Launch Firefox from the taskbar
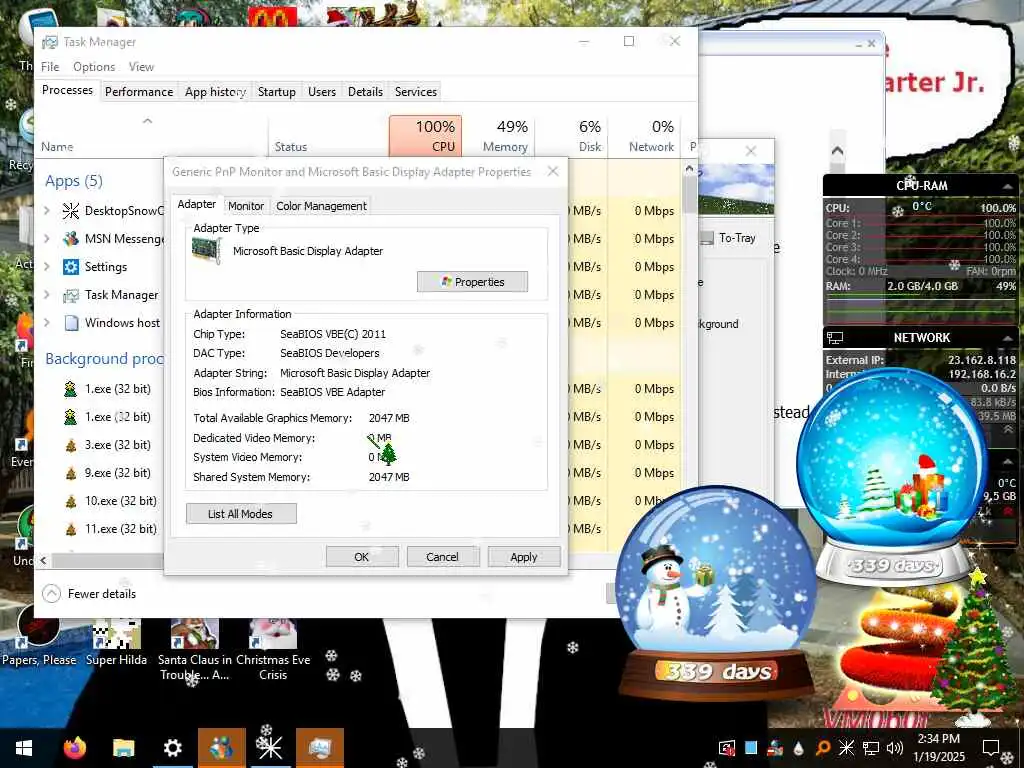 (x=75, y=748)
